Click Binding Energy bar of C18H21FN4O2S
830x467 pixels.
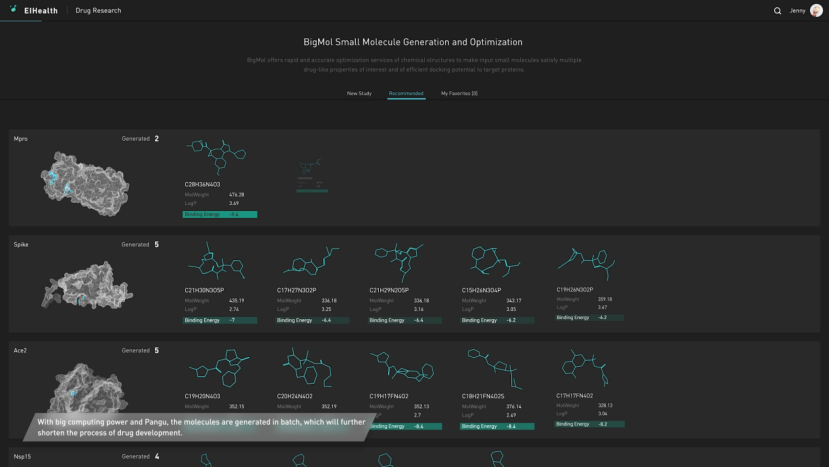click(x=497, y=426)
